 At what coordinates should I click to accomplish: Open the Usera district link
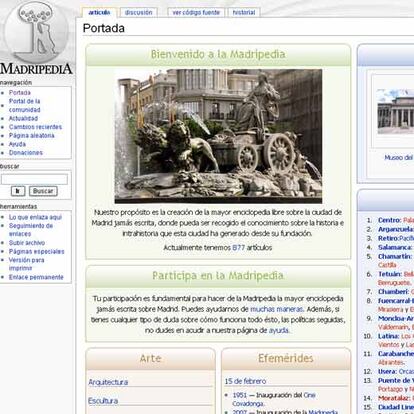click(x=387, y=371)
